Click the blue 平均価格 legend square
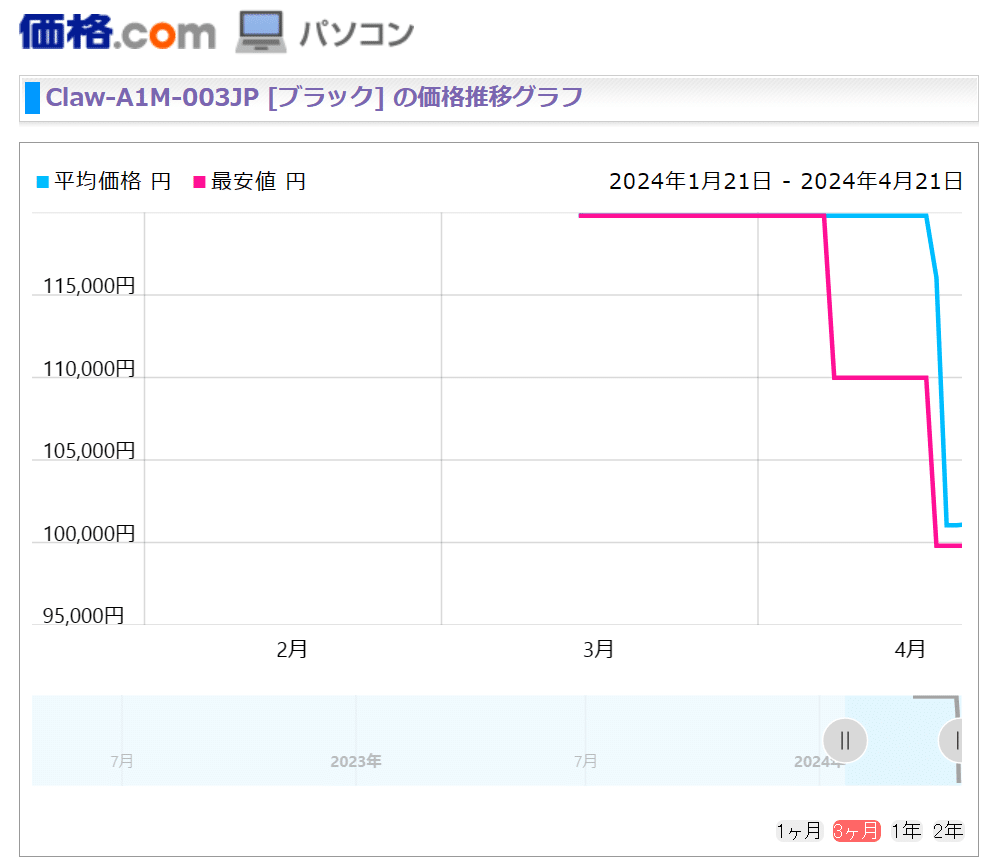 pos(42,182)
